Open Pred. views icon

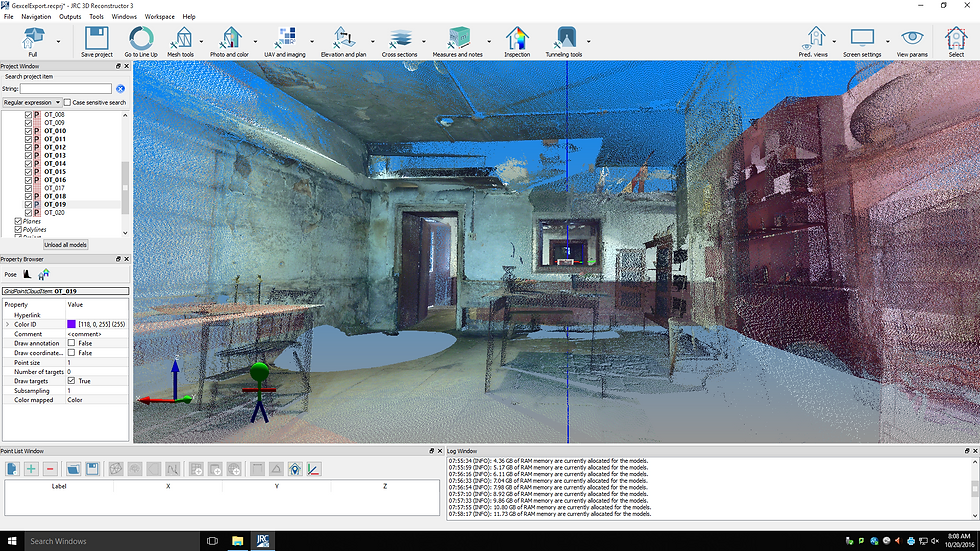coord(815,38)
